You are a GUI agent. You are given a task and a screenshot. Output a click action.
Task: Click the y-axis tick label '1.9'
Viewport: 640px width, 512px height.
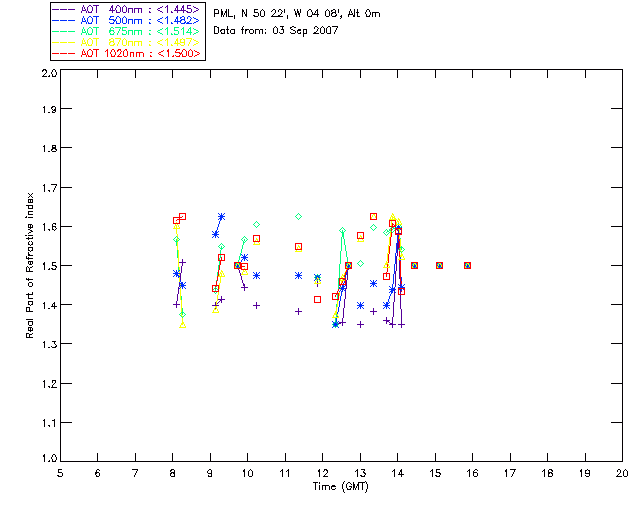pyautogui.click(x=49, y=109)
